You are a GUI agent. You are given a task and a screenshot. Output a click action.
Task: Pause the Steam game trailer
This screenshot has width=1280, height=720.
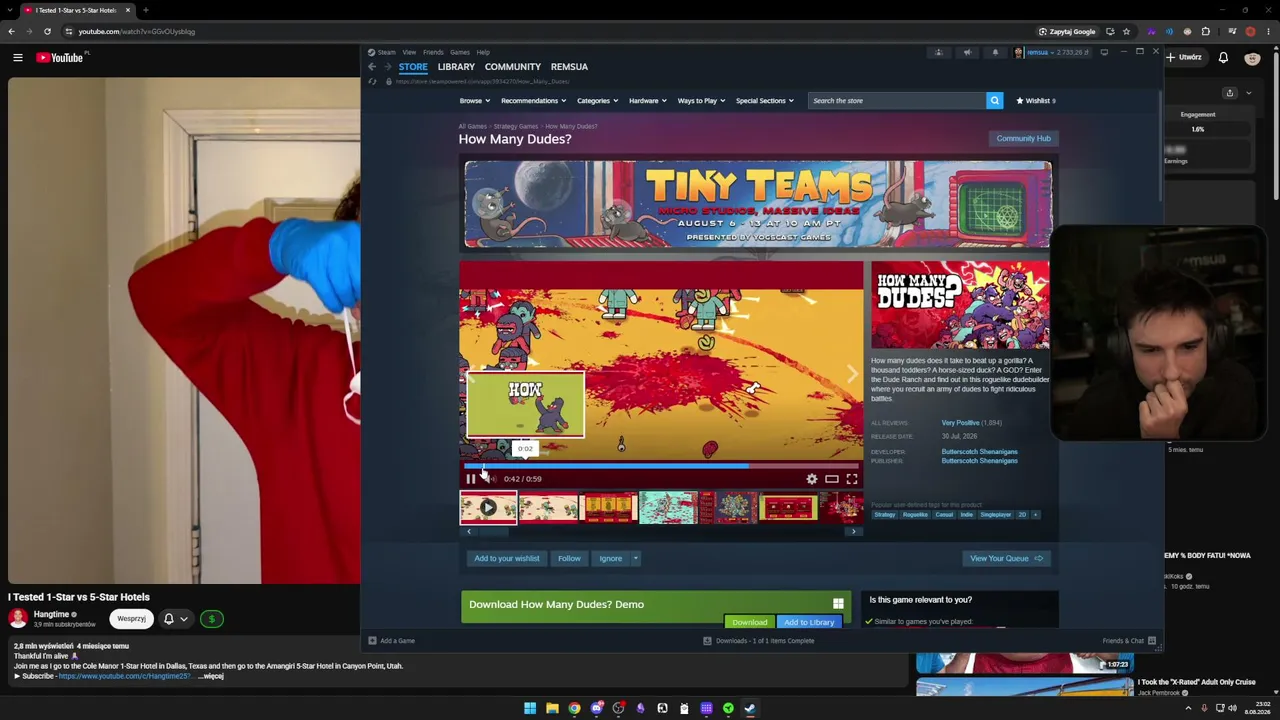tap(470, 479)
